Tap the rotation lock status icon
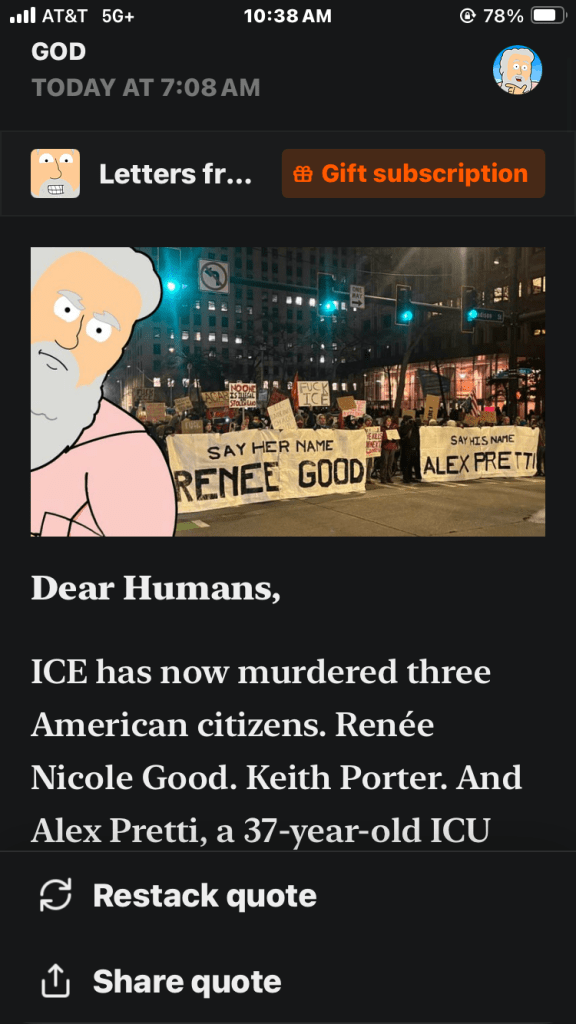Screen dimensions: 576x1024 point(468,16)
